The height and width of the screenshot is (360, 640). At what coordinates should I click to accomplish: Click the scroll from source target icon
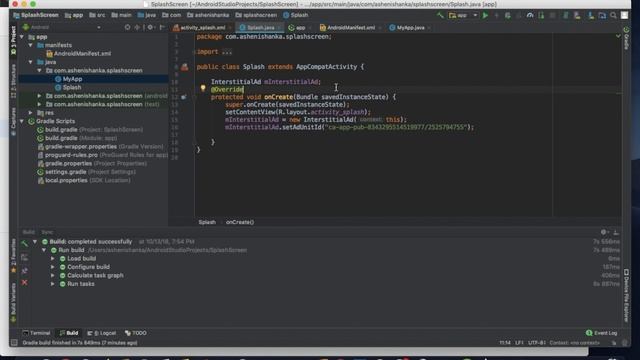tap(127, 27)
